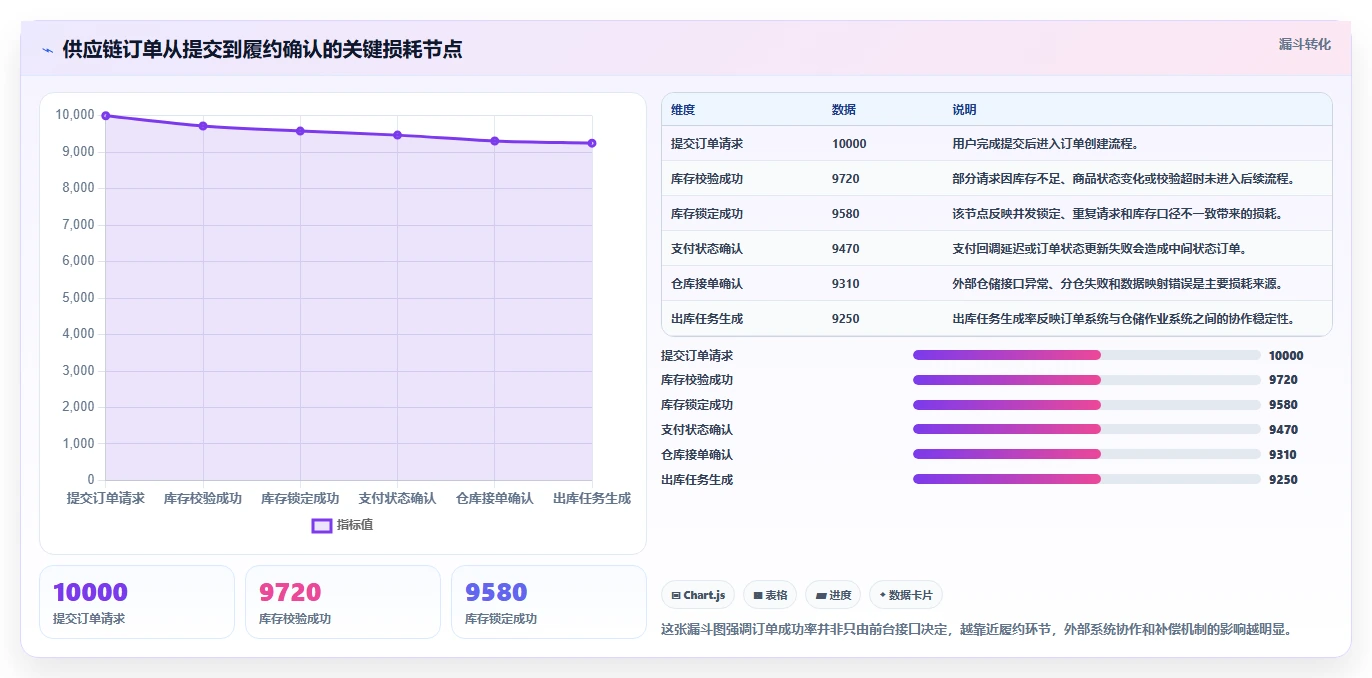This screenshot has width=1372, height=678.
Task: Click the 出库任务生成 x-axis label
Action: click(x=592, y=498)
